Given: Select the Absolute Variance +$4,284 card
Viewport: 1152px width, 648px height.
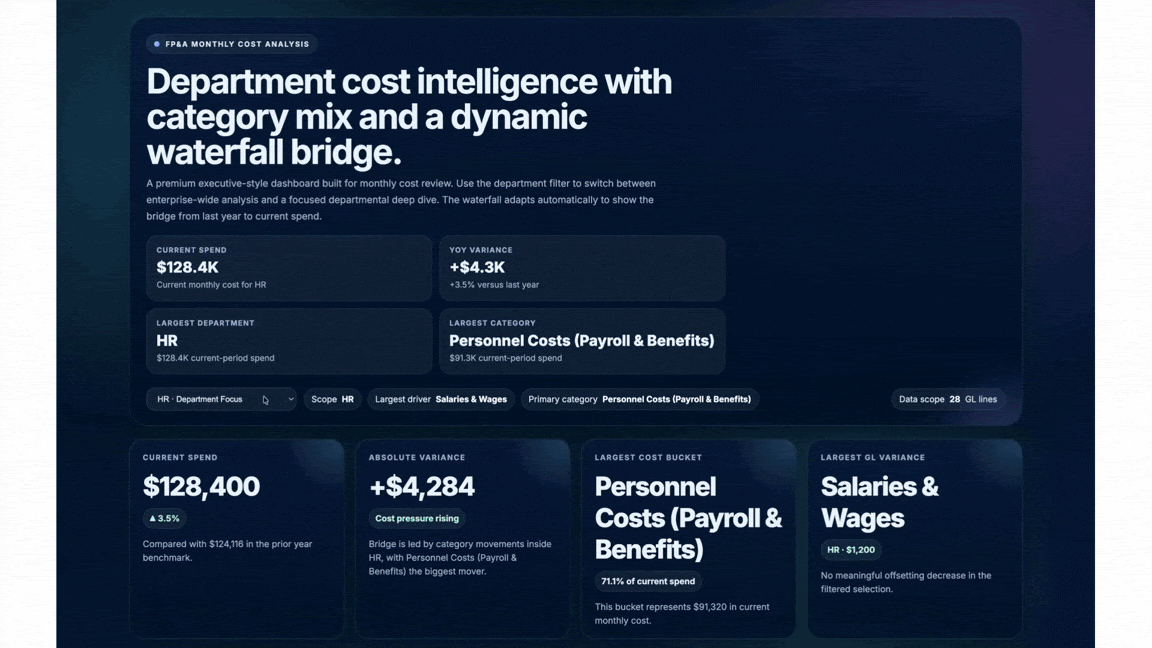Looking at the screenshot, I should click(x=462, y=600).
